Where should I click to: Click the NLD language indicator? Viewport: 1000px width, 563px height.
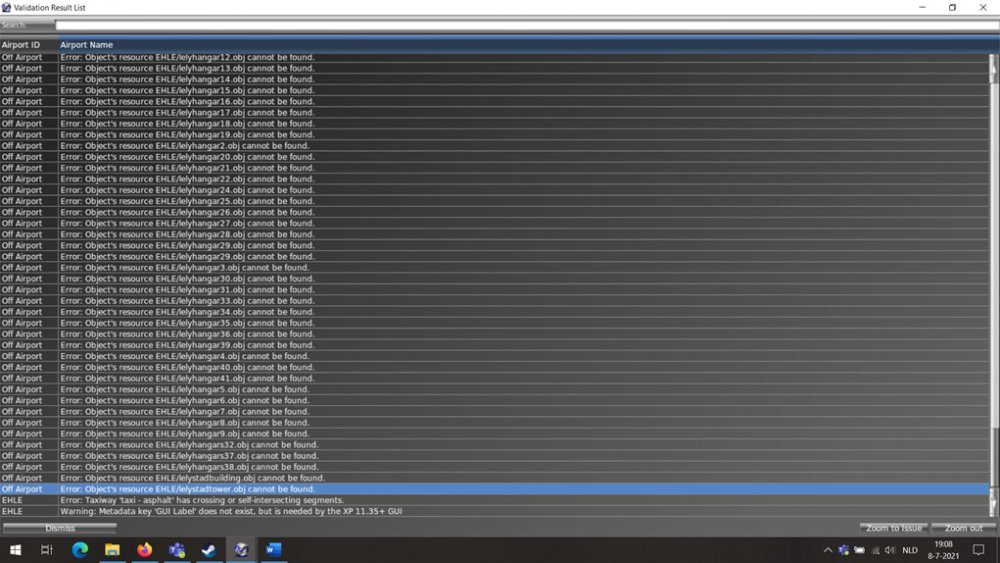pyautogui.click(x=910, y=550)
